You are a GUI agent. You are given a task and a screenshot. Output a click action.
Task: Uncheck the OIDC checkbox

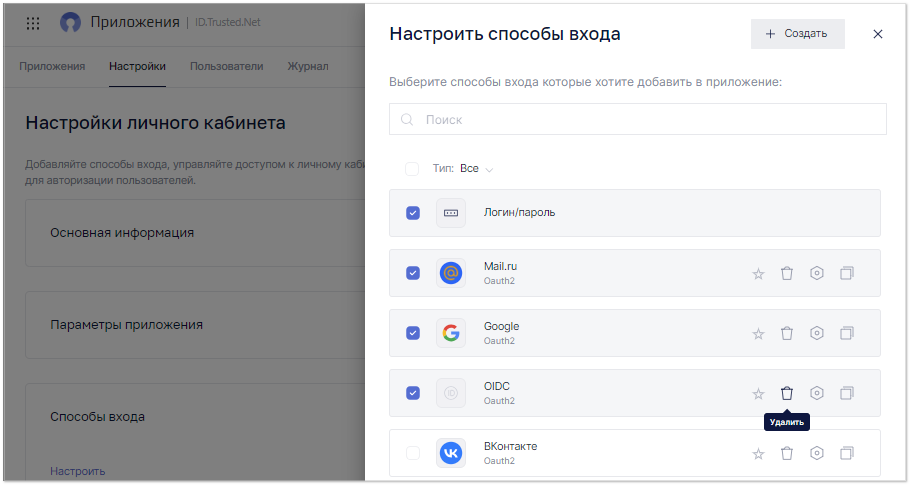point(413,393)
